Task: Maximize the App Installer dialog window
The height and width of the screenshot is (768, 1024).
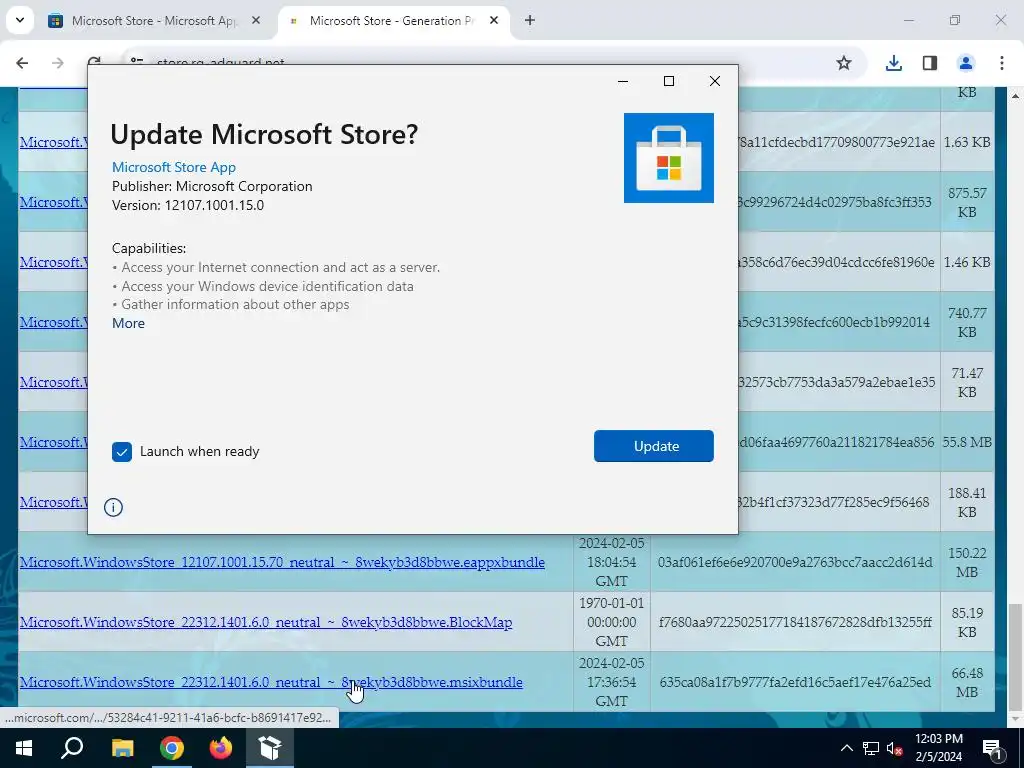Action: tap(669, 81)
